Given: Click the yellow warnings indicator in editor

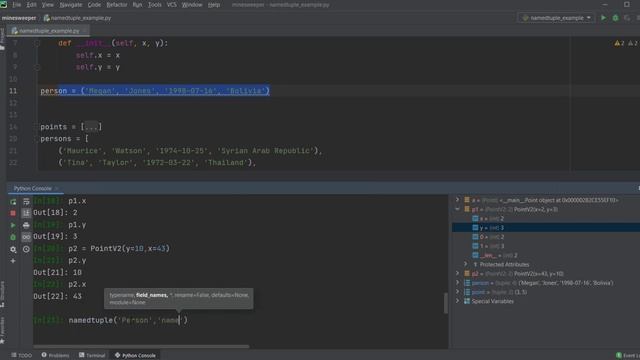Looking at the screenshot, I should tap(619, 43).
